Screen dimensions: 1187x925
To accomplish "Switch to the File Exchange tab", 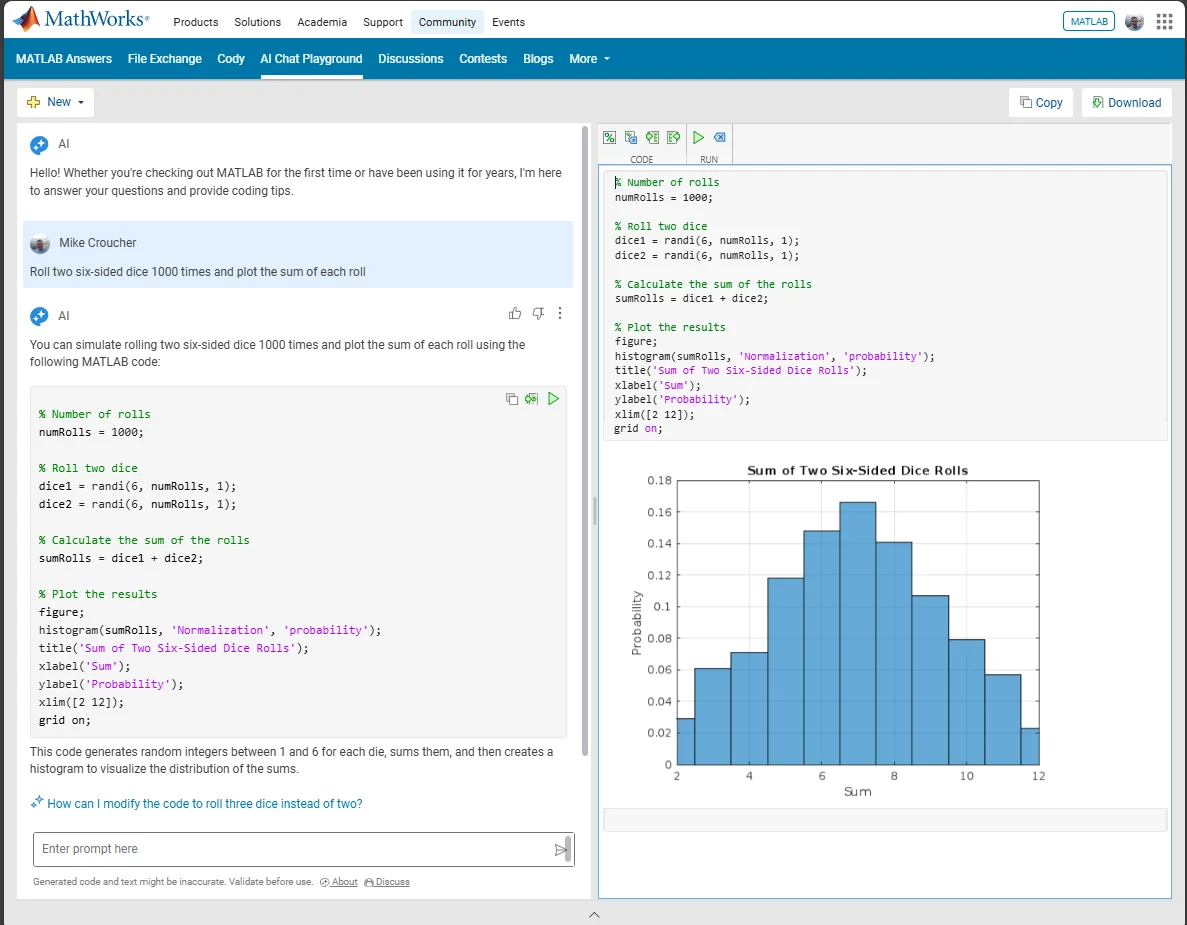I will 165,59.
